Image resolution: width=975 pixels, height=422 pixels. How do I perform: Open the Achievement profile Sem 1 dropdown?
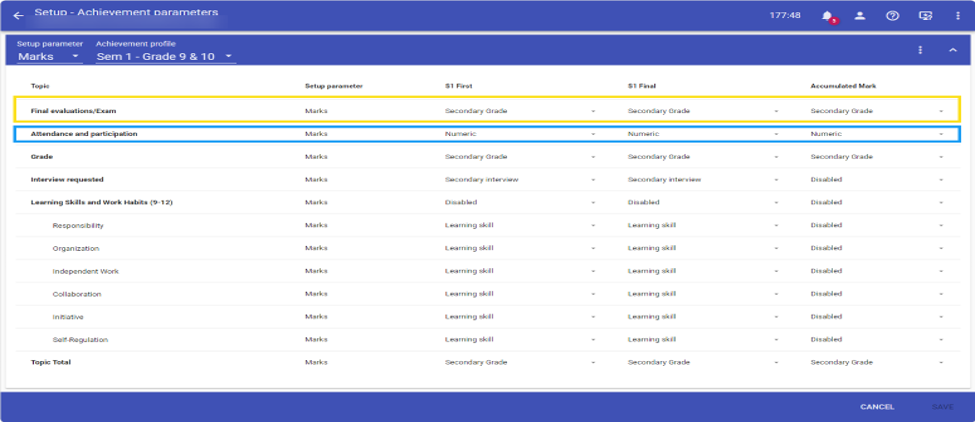coord(165,57)
